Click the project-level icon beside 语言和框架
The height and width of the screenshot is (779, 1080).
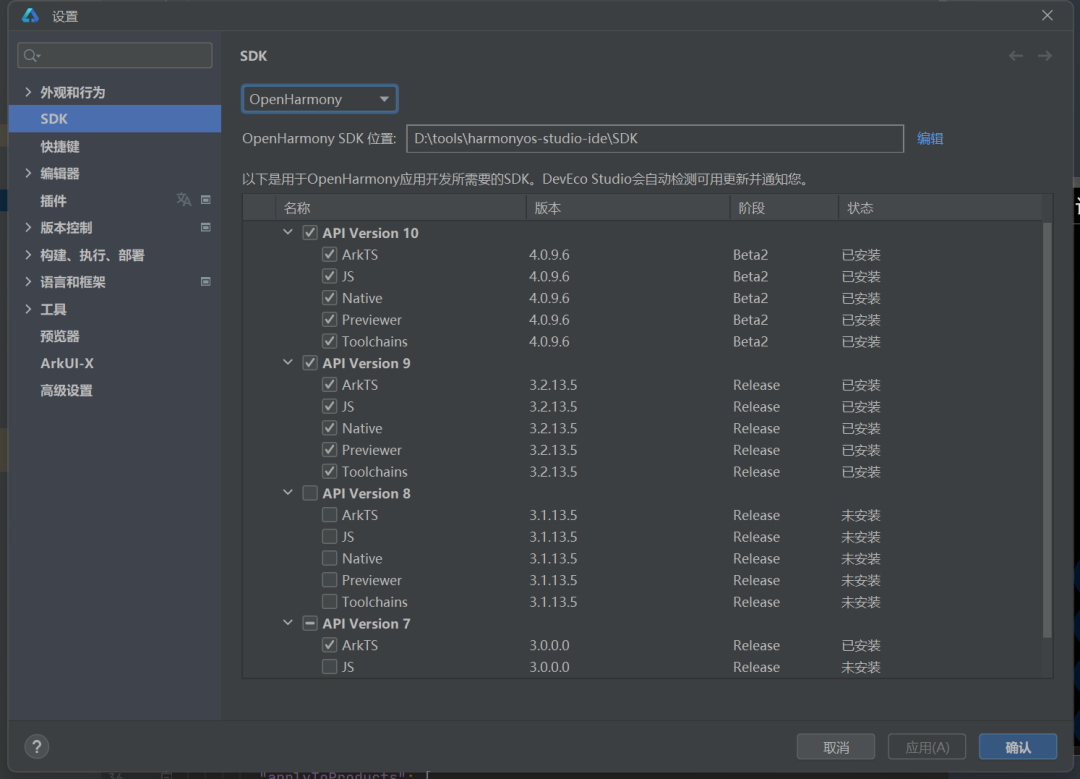[x=205, y=282]
